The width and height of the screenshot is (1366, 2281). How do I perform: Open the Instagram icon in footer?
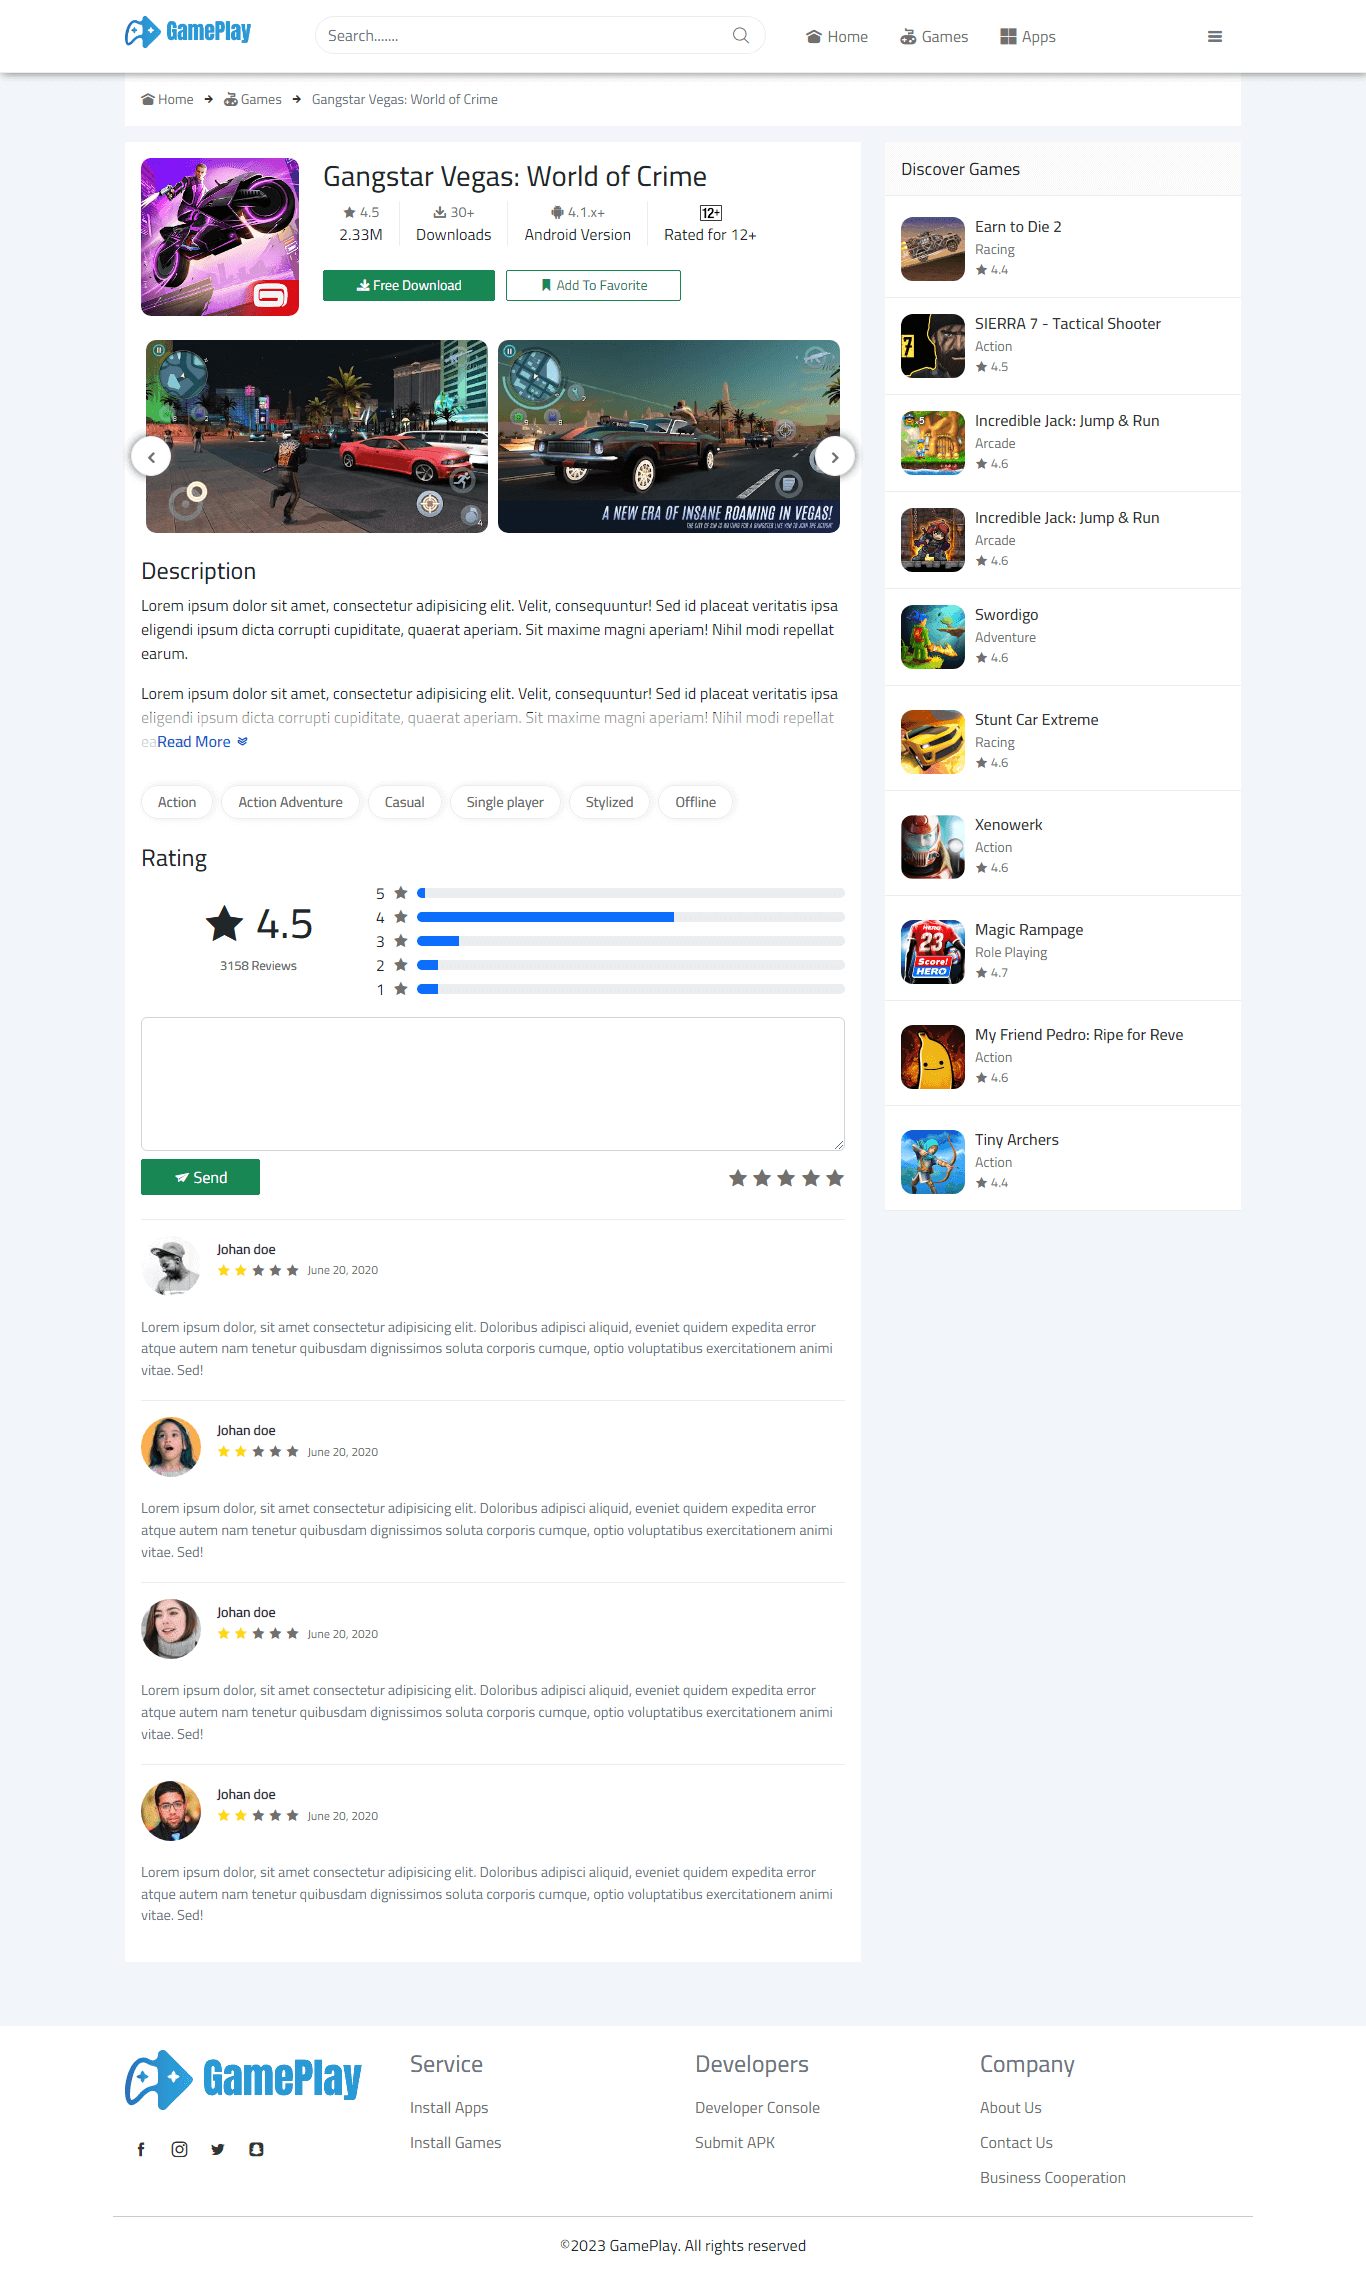point(179,2149)
